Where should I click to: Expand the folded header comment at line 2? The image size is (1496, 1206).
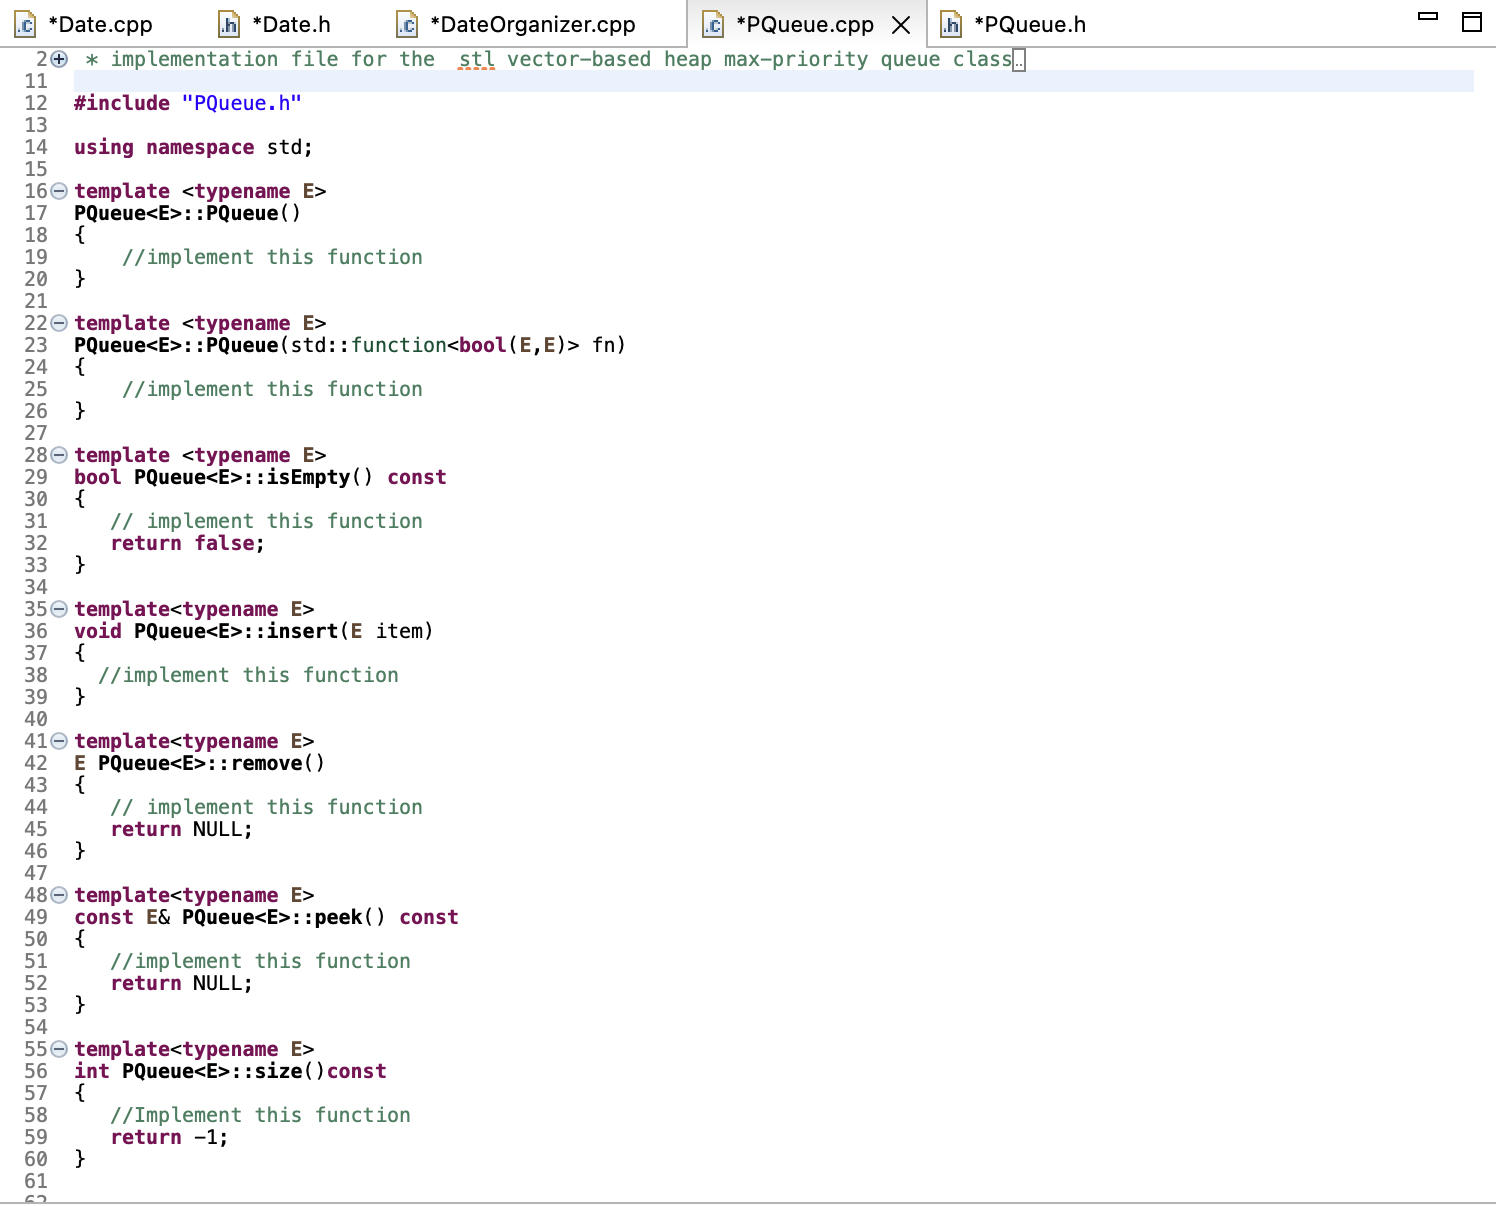tap(59, 59)
